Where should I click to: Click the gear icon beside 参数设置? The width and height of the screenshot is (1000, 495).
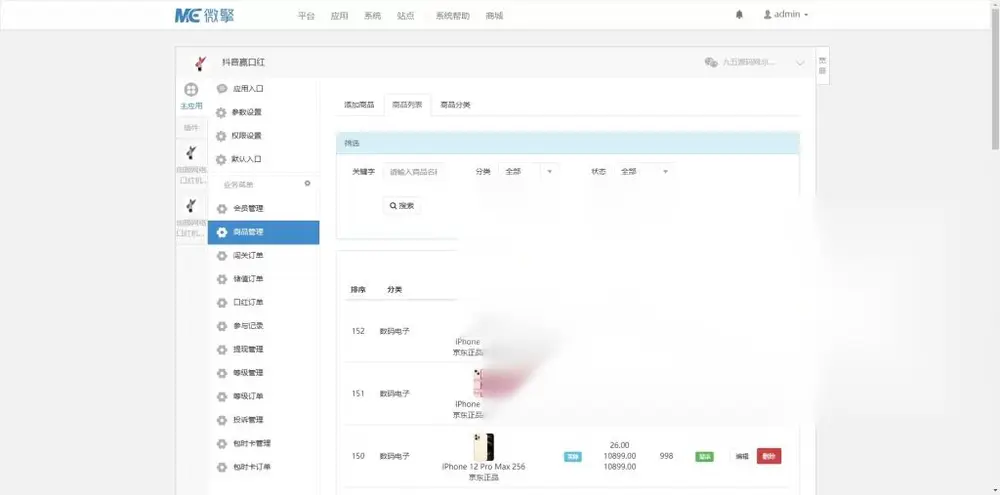pos(221,113)
